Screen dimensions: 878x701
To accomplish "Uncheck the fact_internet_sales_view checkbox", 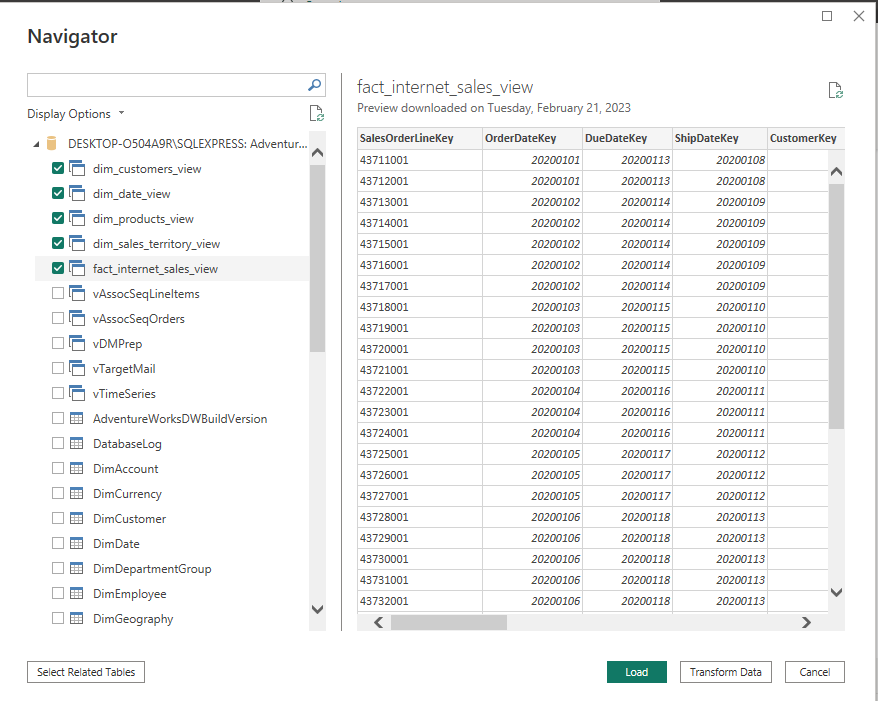I will [x=58, y=268].
